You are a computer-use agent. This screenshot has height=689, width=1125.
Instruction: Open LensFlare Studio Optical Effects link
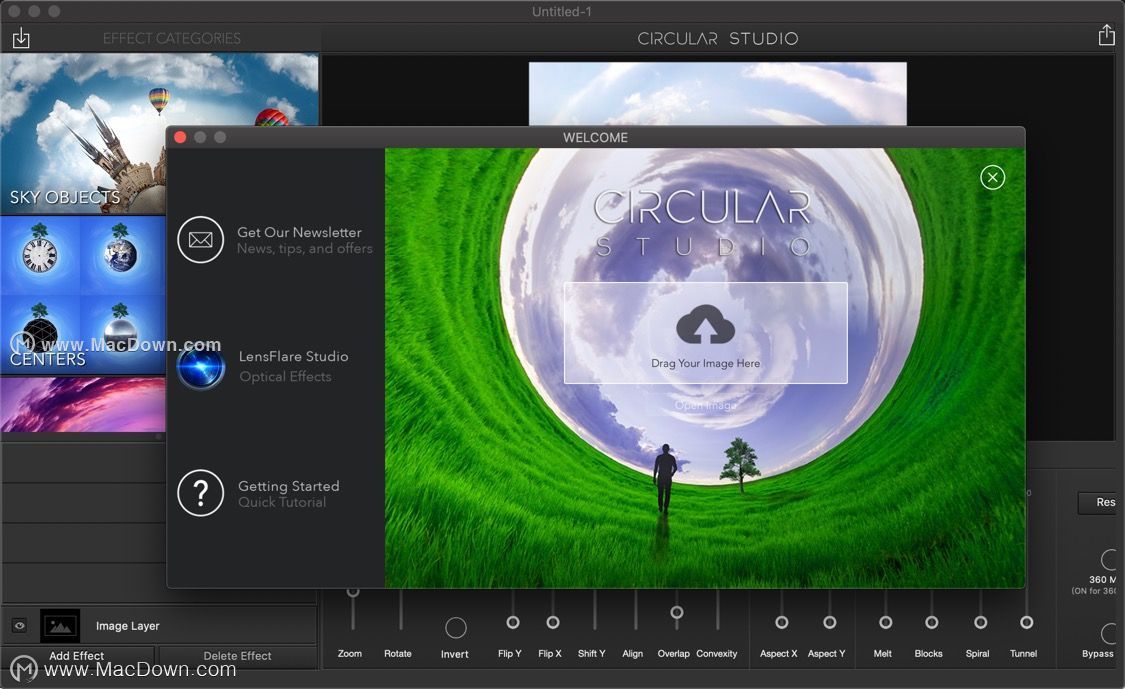pyautogui.click(x=293, y=366)
